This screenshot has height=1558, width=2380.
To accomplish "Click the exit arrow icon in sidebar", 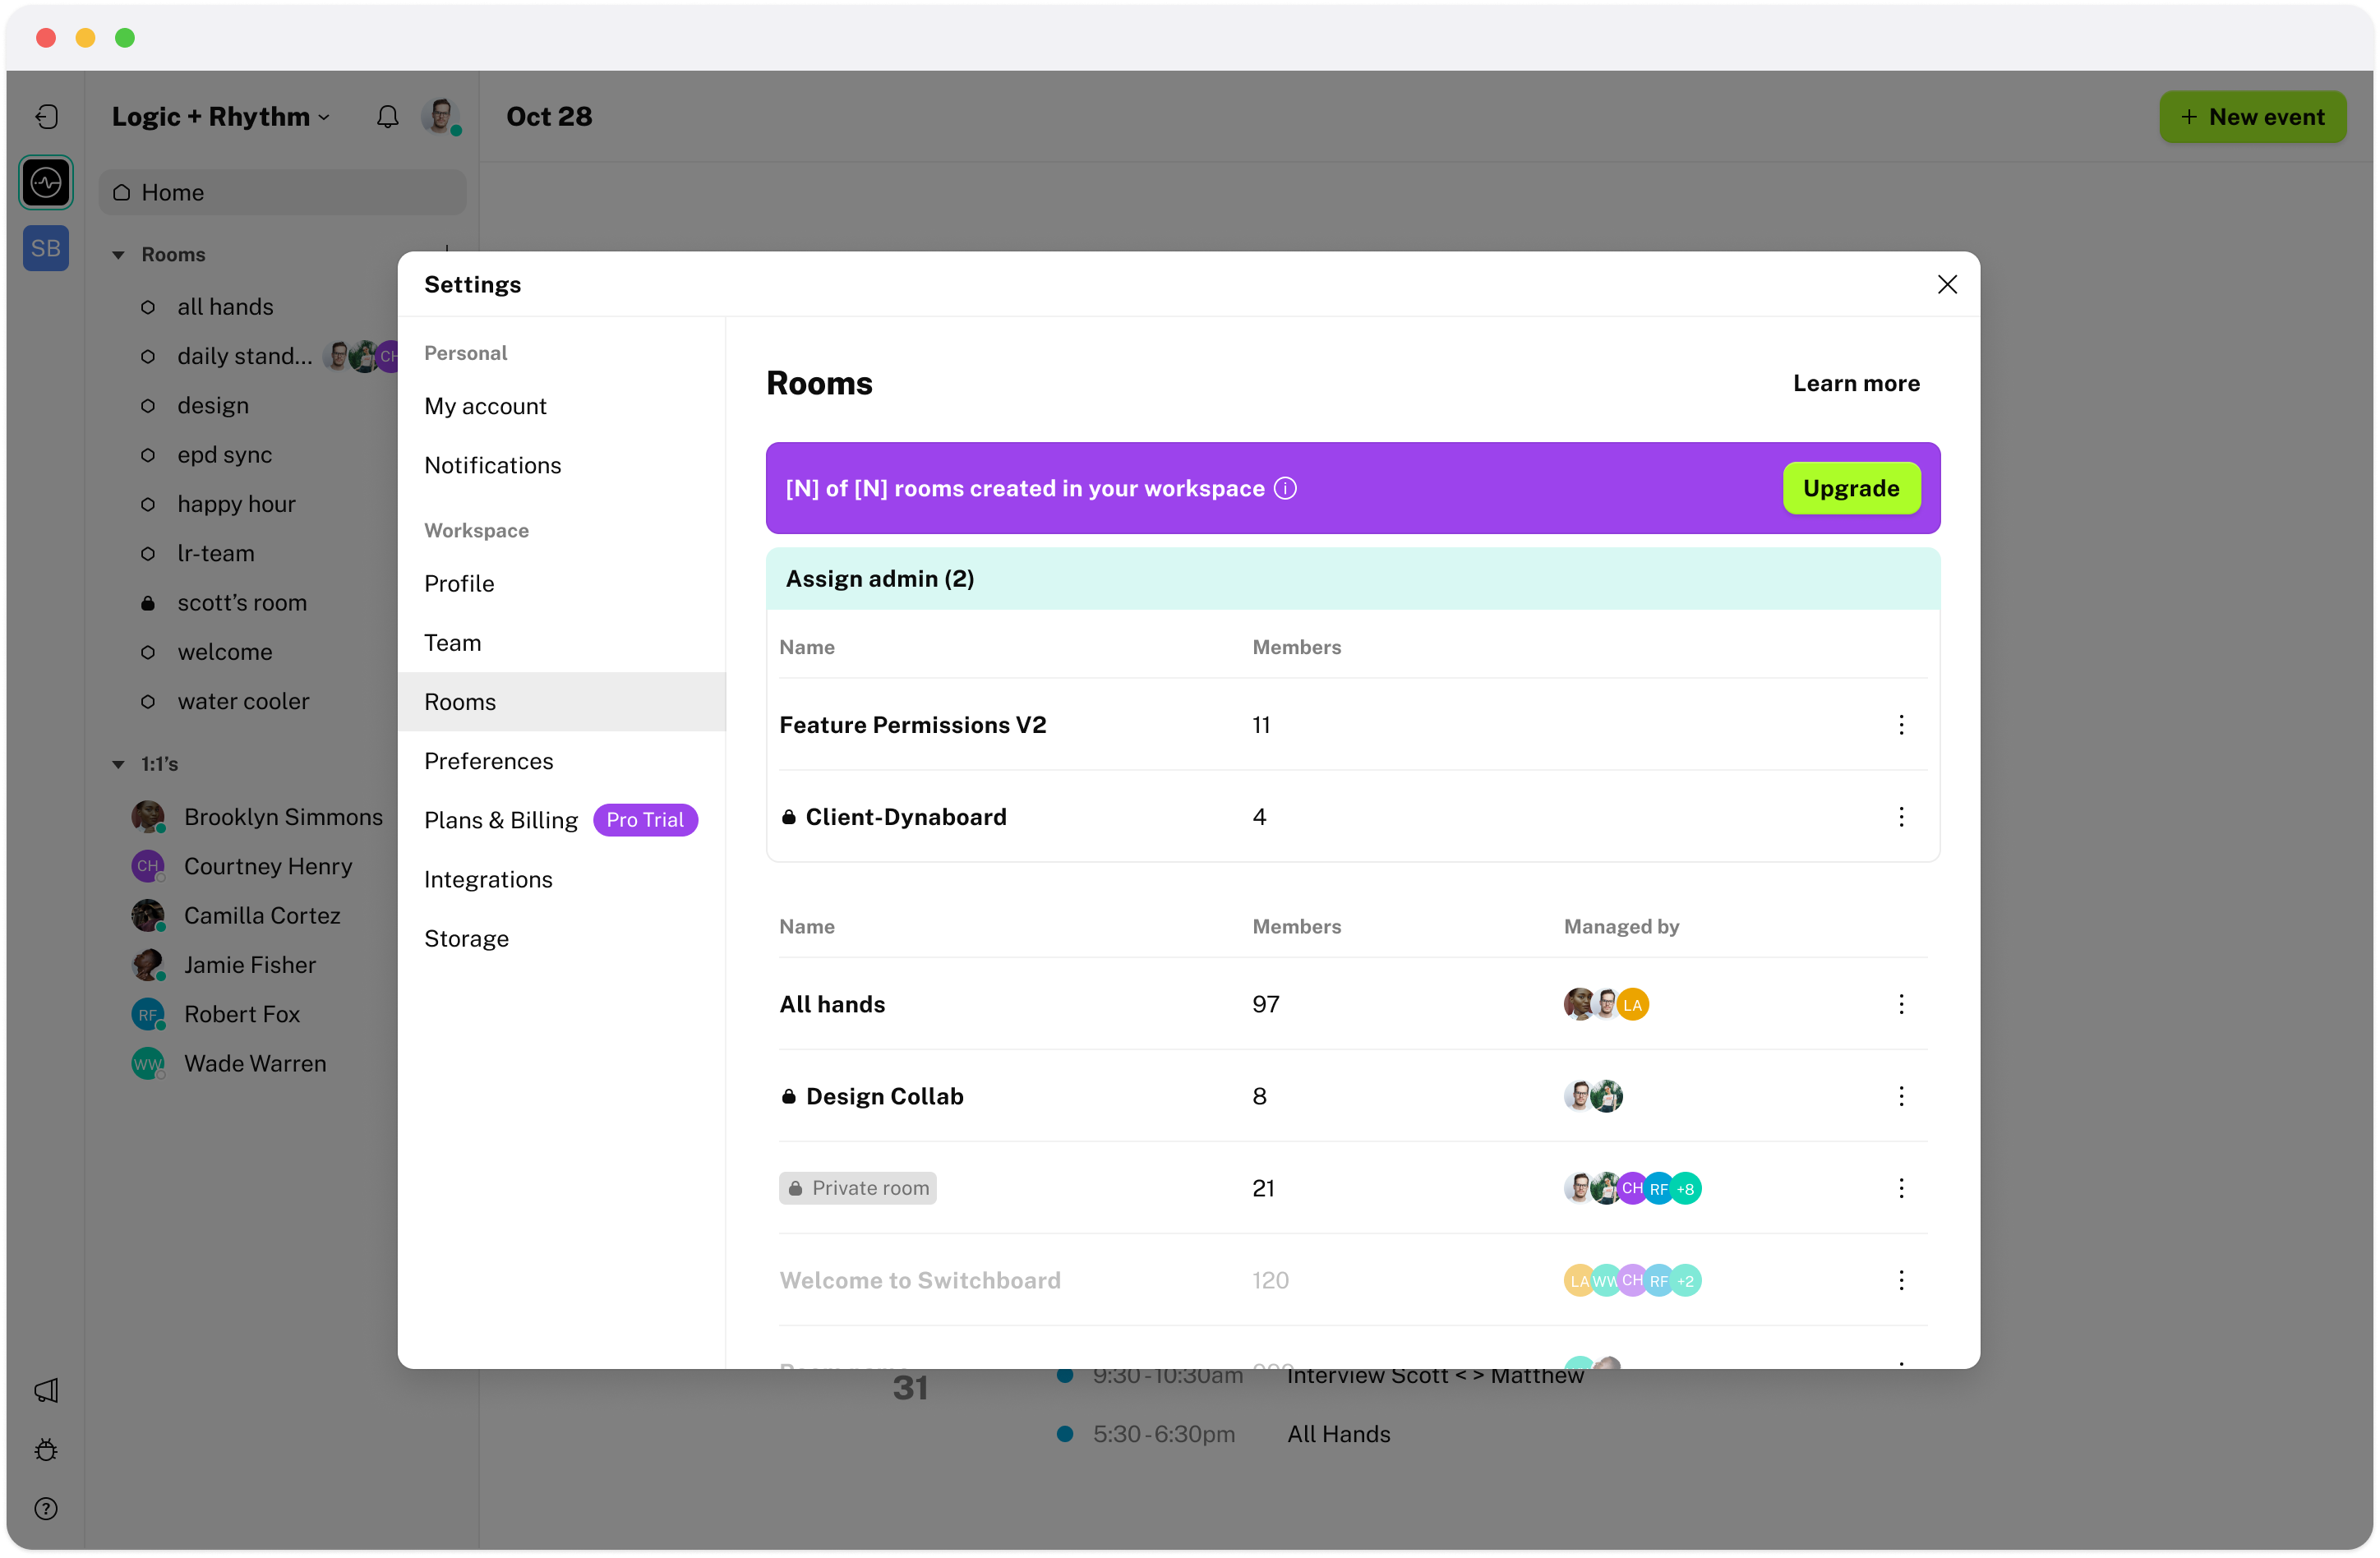I will pyautogui.click(x=46, y=117).
